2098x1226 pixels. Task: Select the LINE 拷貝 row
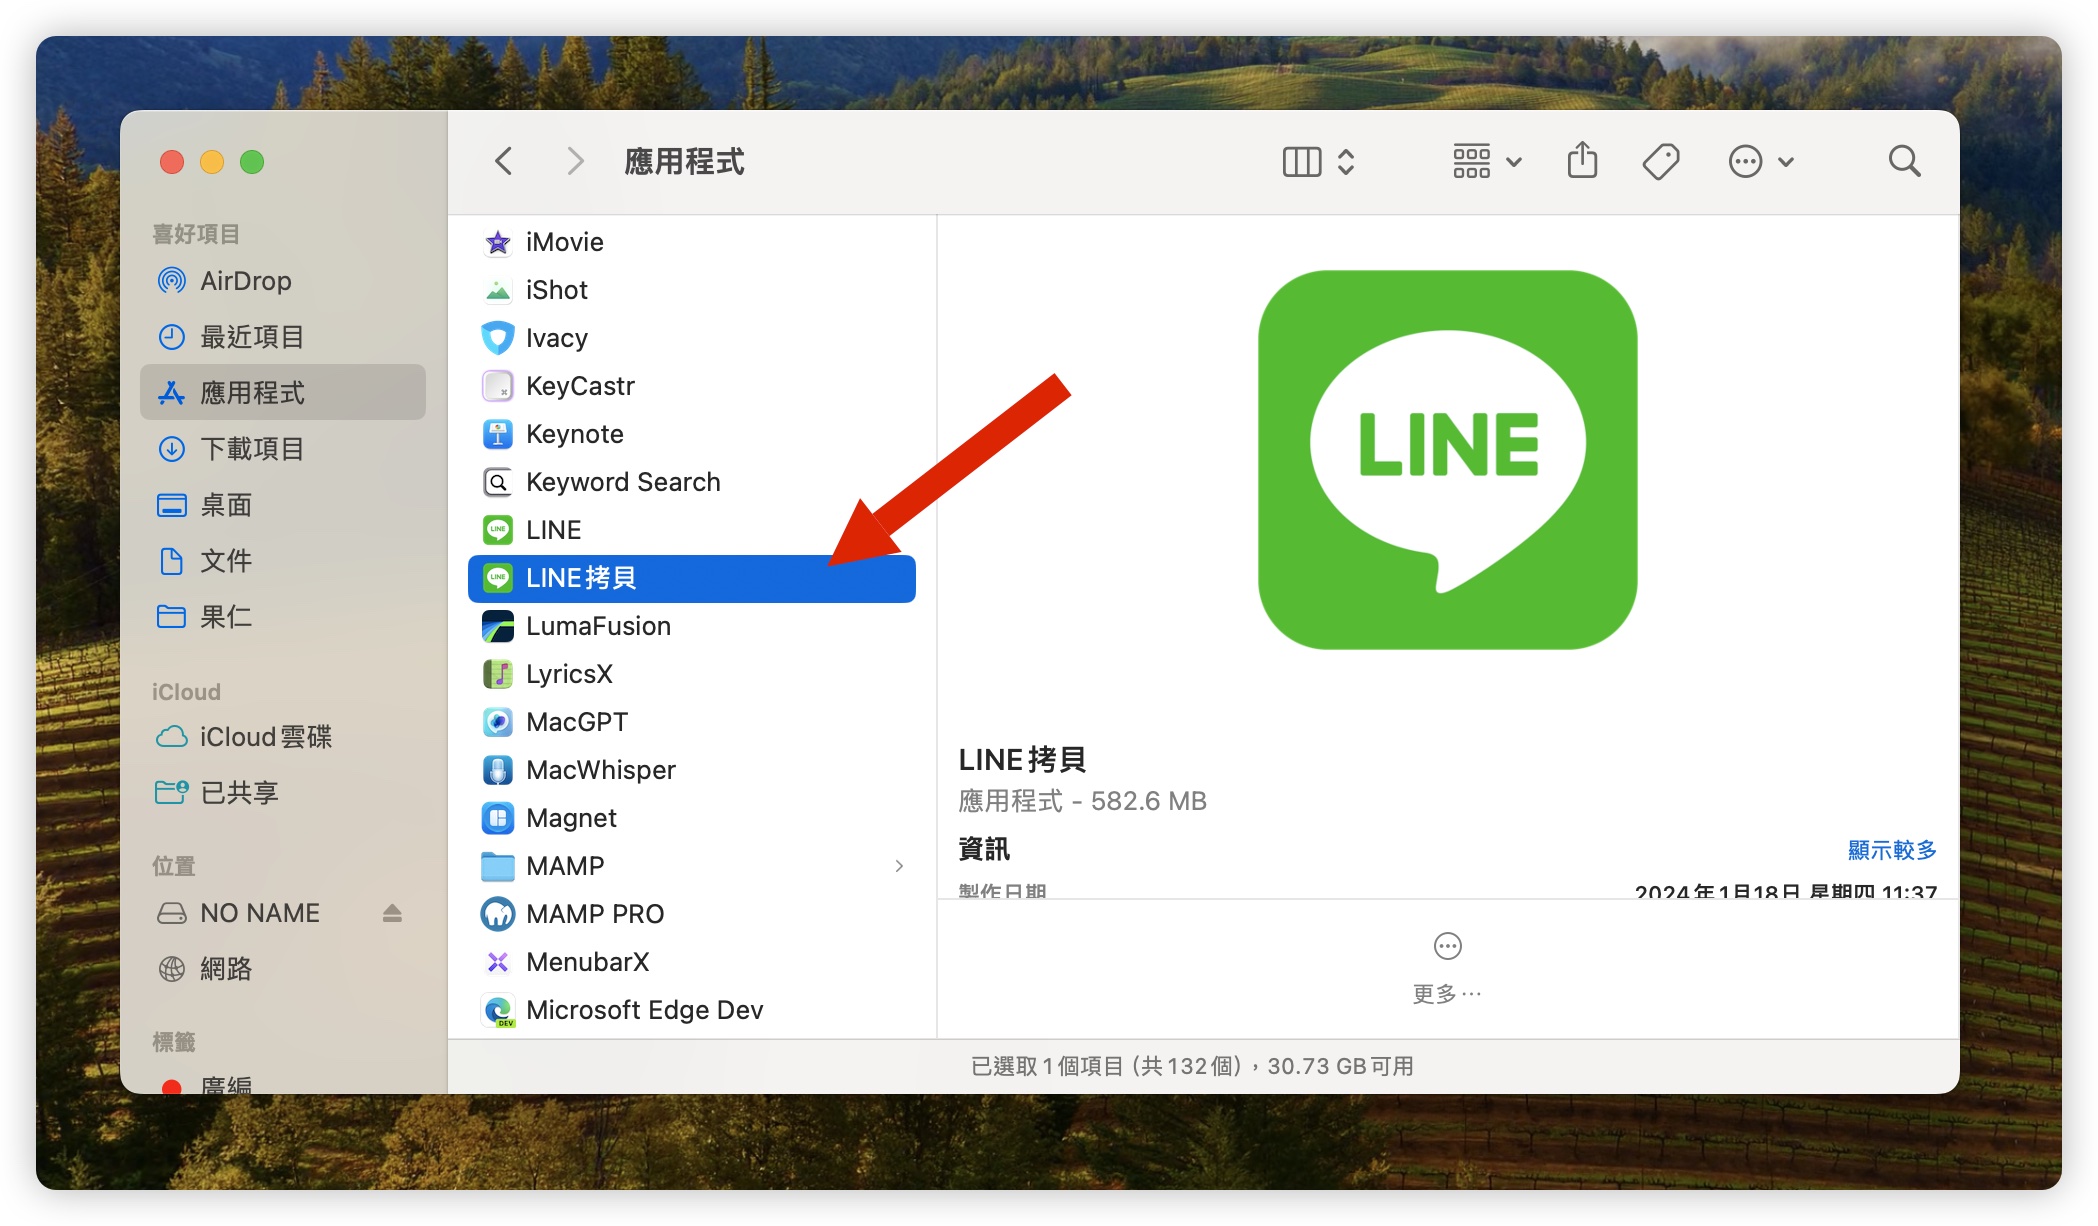pyautogui.click(x=692, y=578)
